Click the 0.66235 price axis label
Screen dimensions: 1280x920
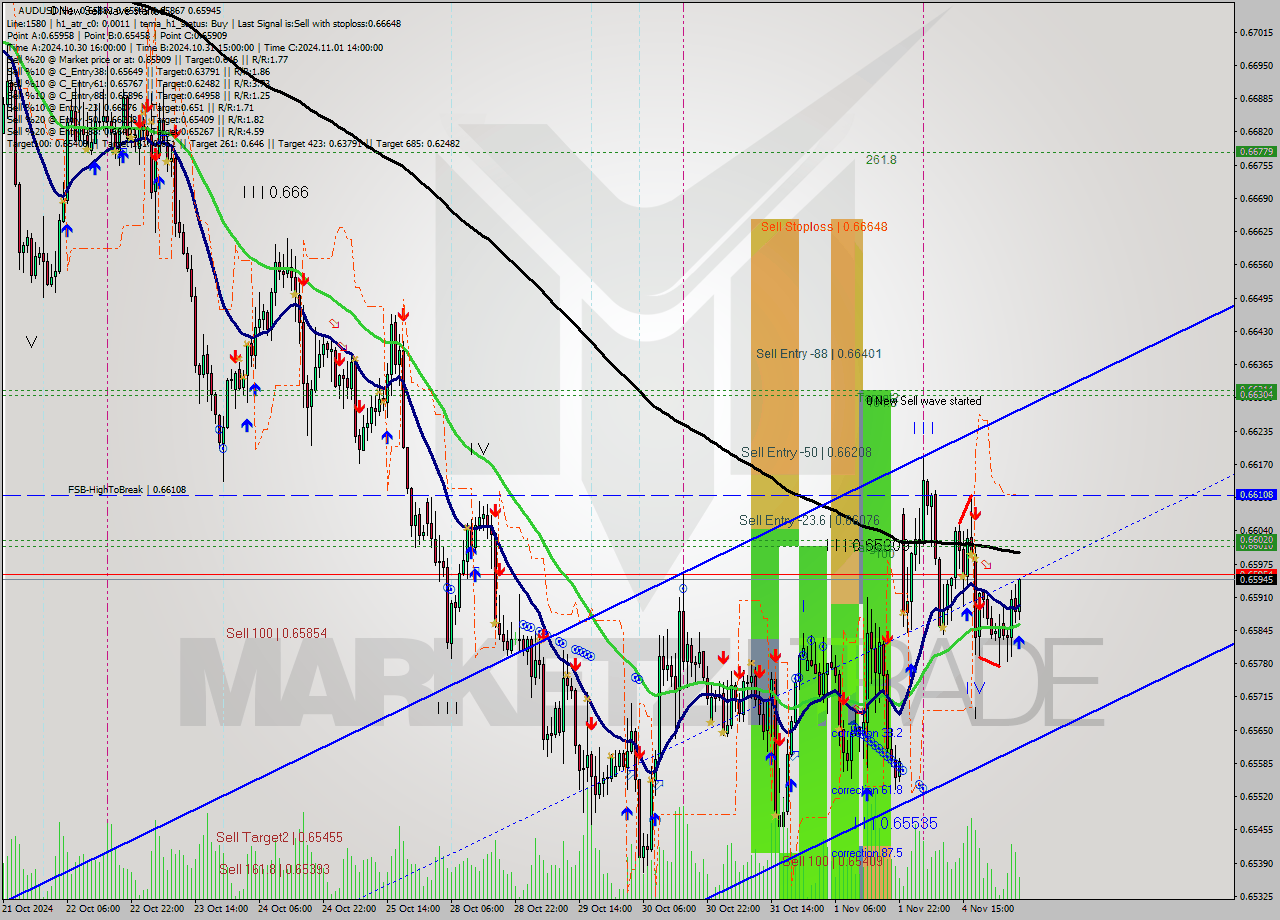[x=1256, y=431]
